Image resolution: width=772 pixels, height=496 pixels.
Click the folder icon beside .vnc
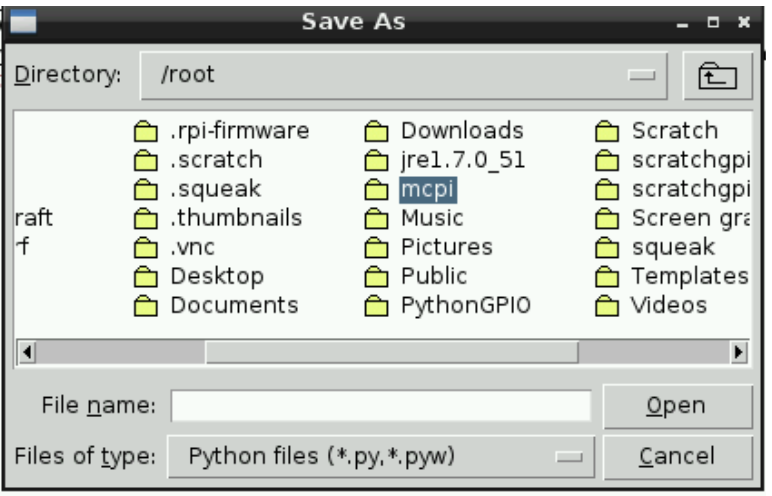pyautogui.click(x=146, y=248)
